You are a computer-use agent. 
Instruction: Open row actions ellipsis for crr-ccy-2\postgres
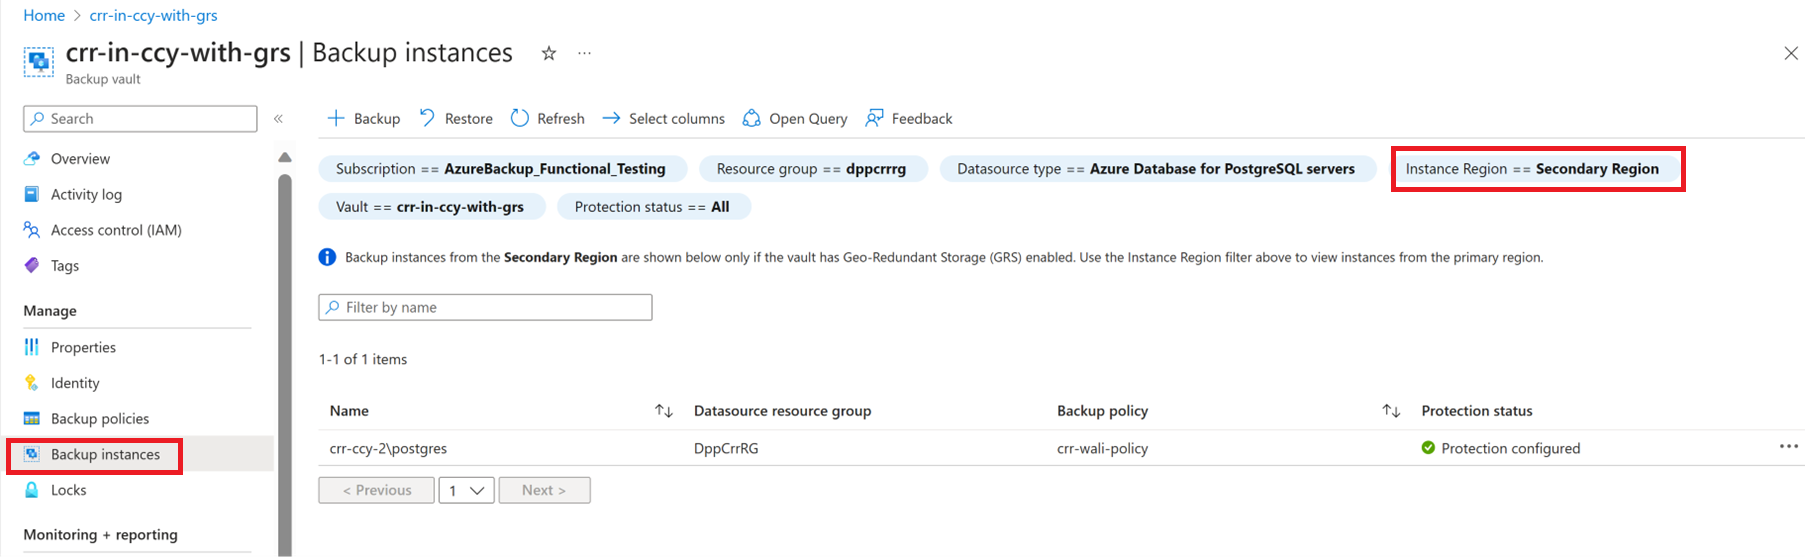pos(1789,447)
